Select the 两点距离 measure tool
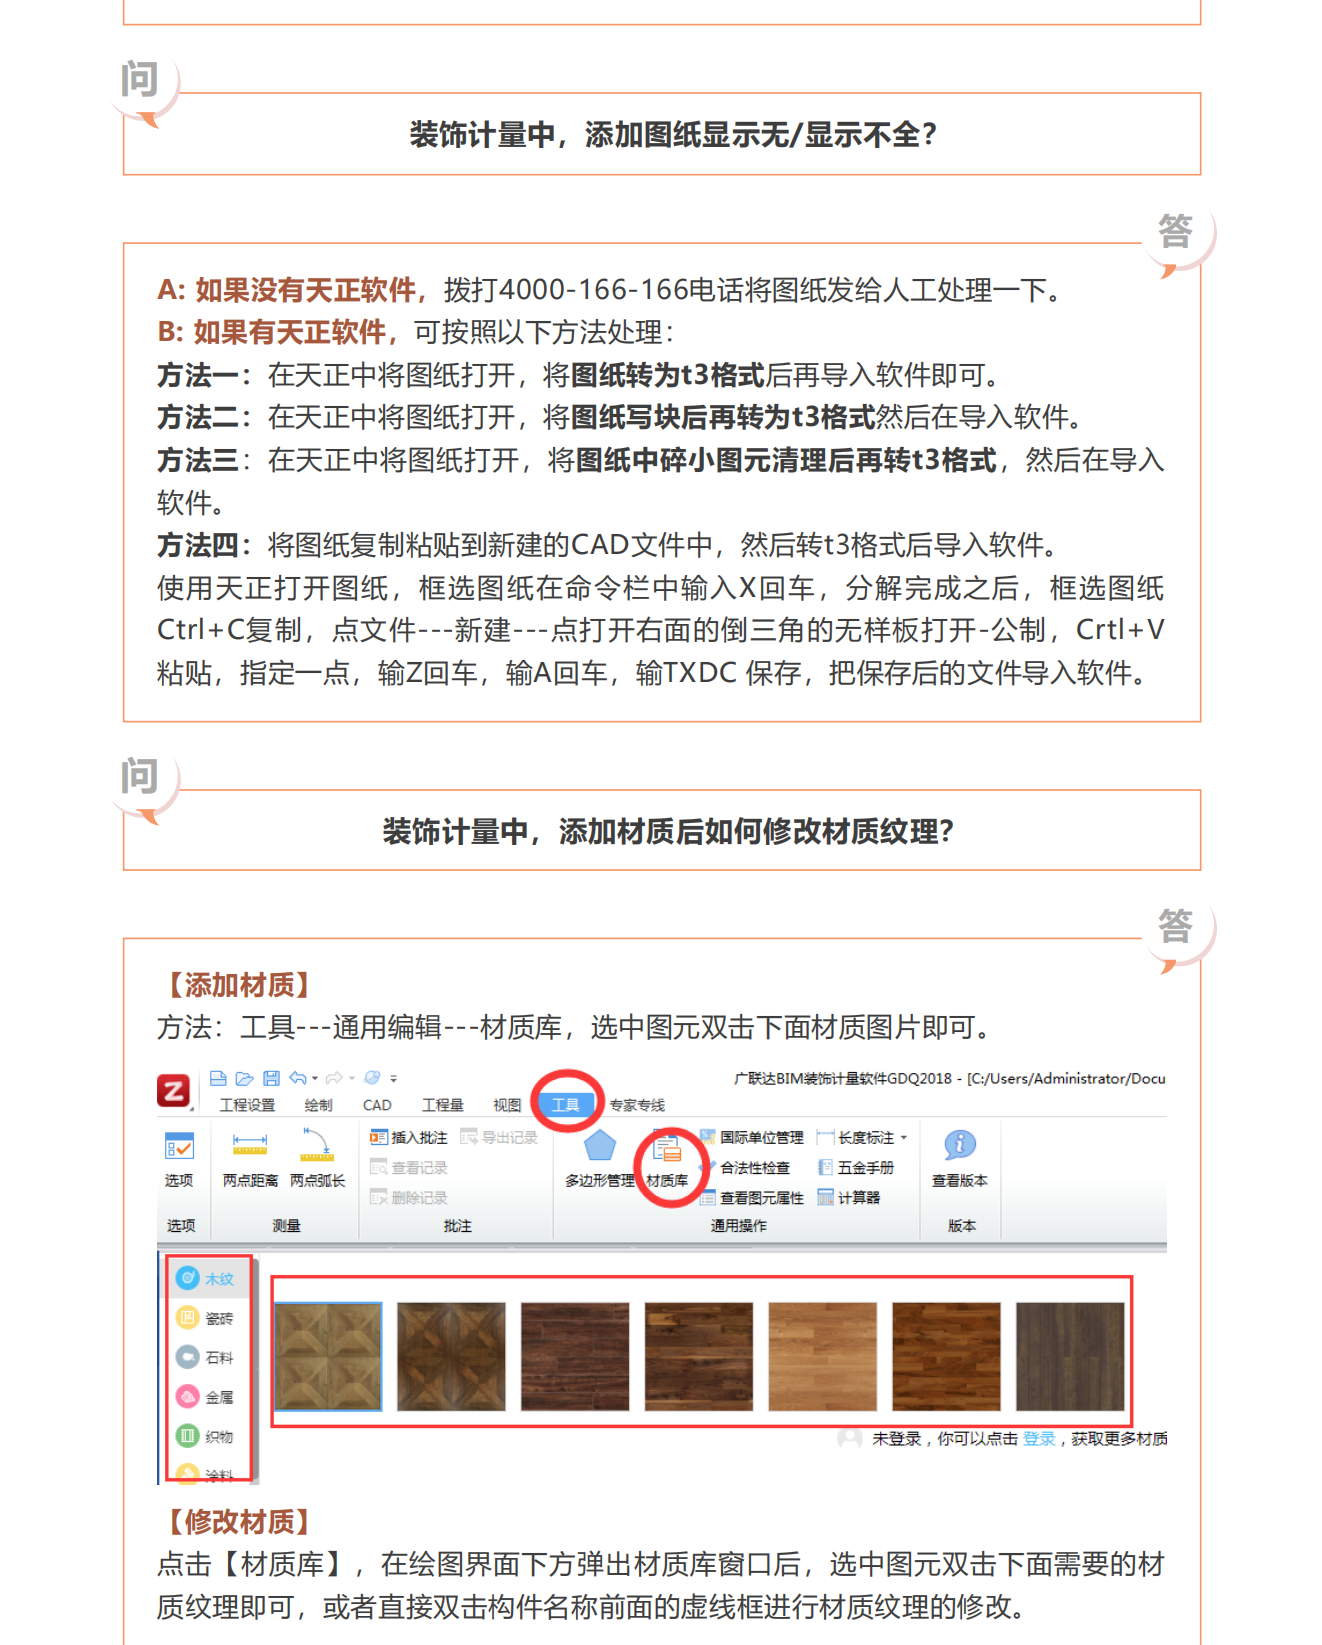The height and width of the screenshot is (1645, 1322). pos(250,1158)
